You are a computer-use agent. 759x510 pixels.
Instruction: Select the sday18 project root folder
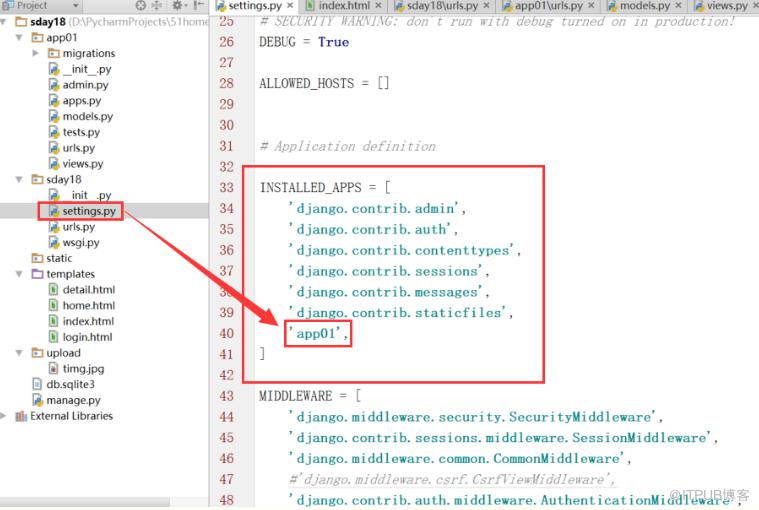tap(47, 22)
